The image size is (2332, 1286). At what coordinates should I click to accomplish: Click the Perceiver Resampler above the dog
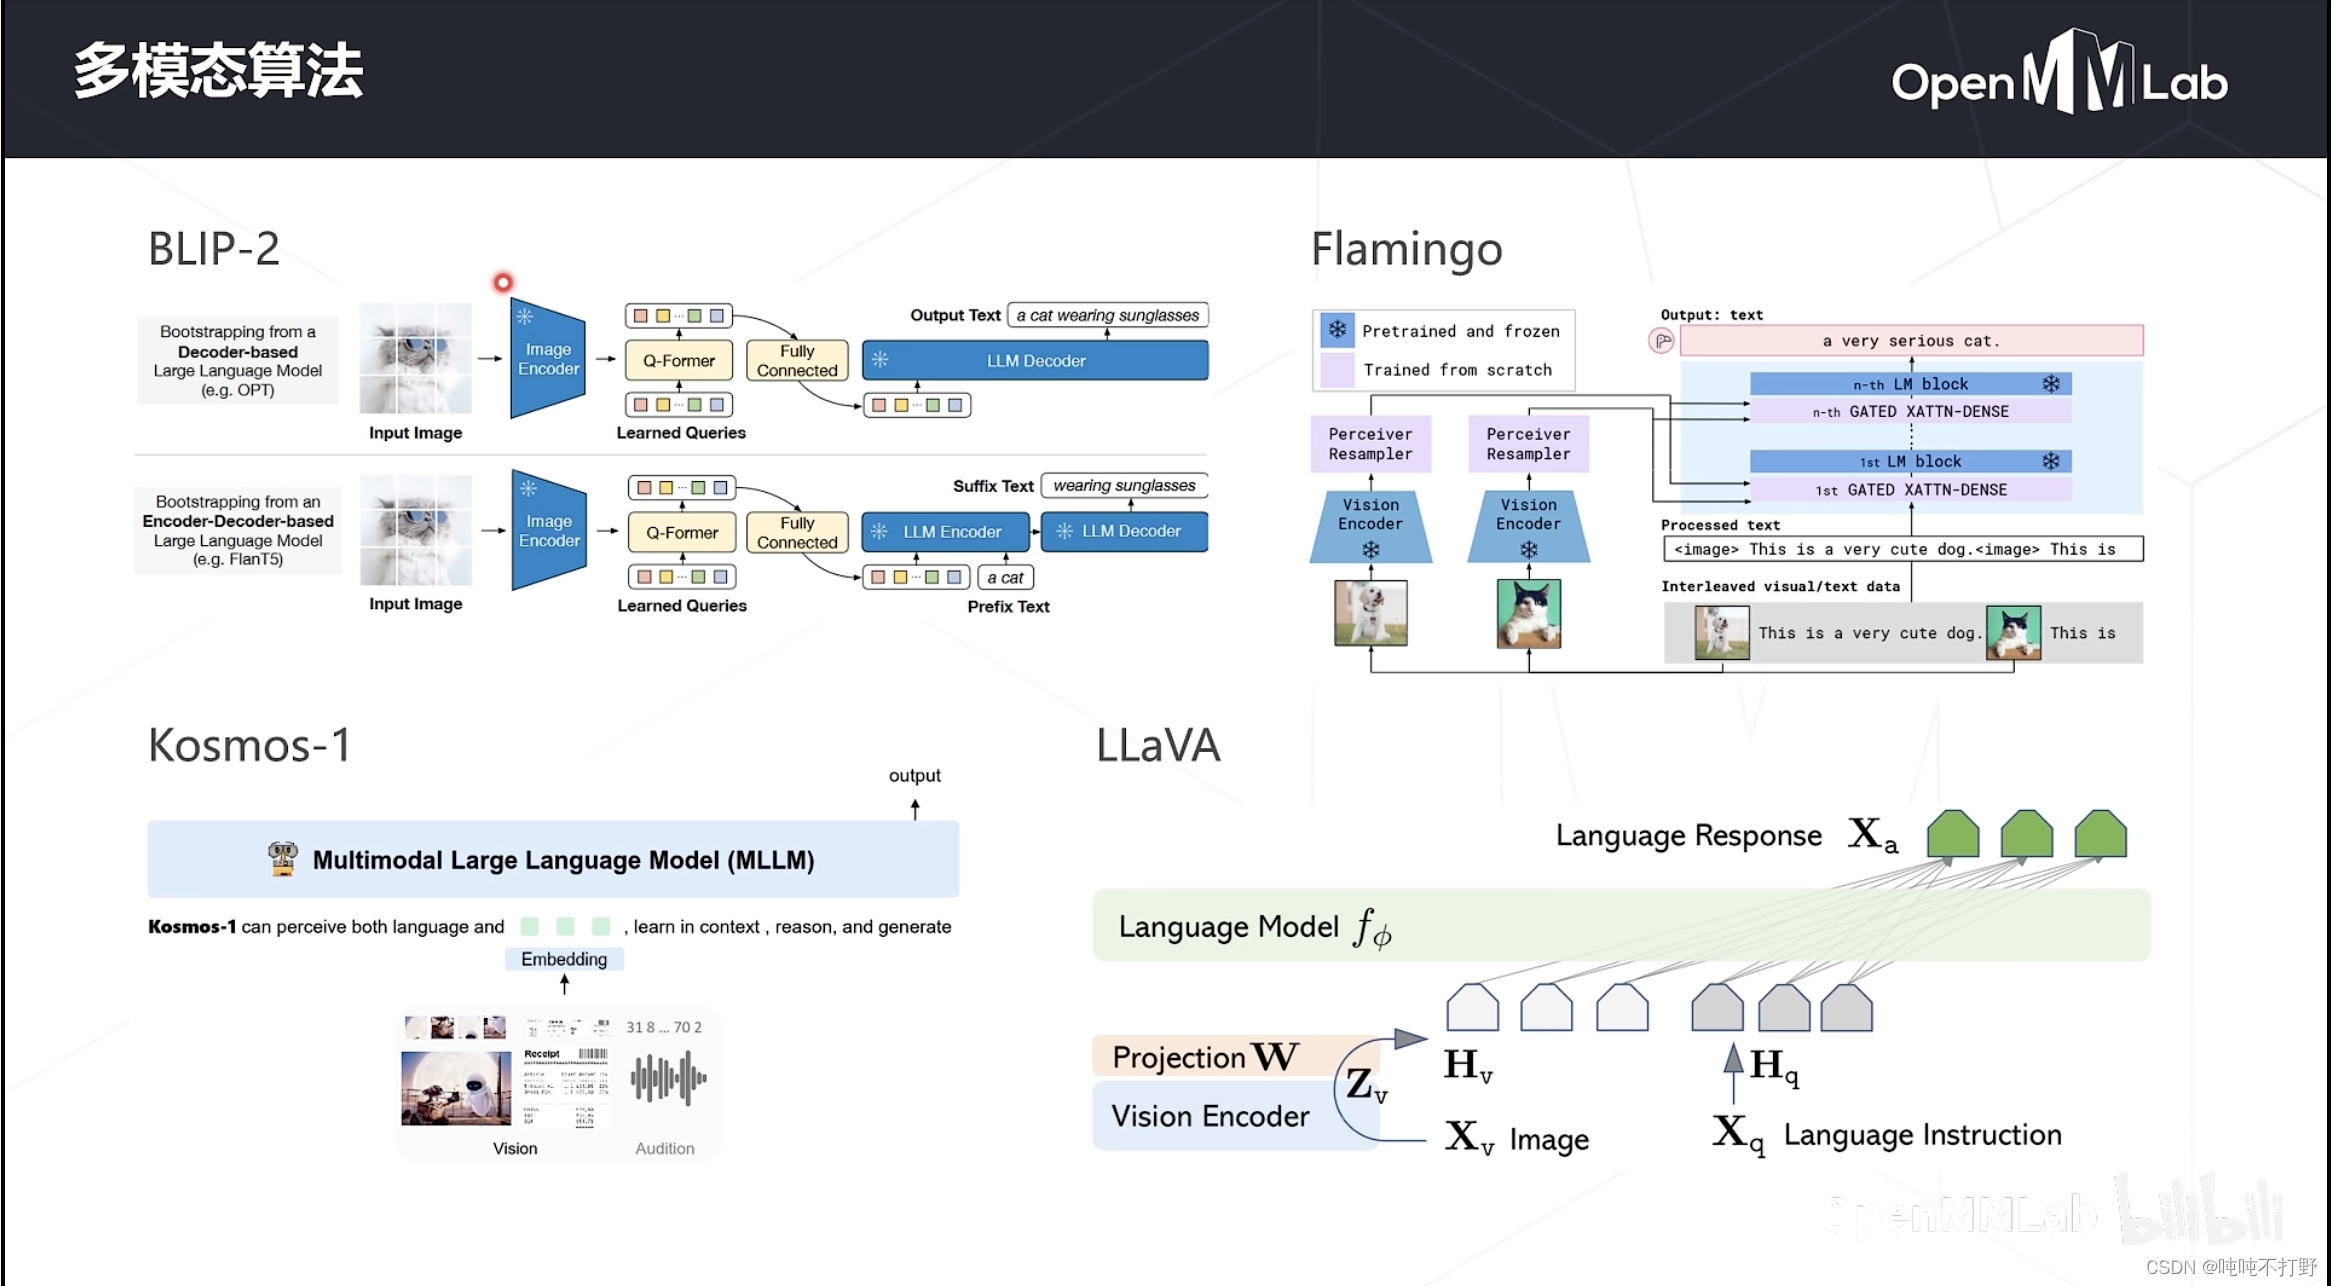click(1371, 443)
